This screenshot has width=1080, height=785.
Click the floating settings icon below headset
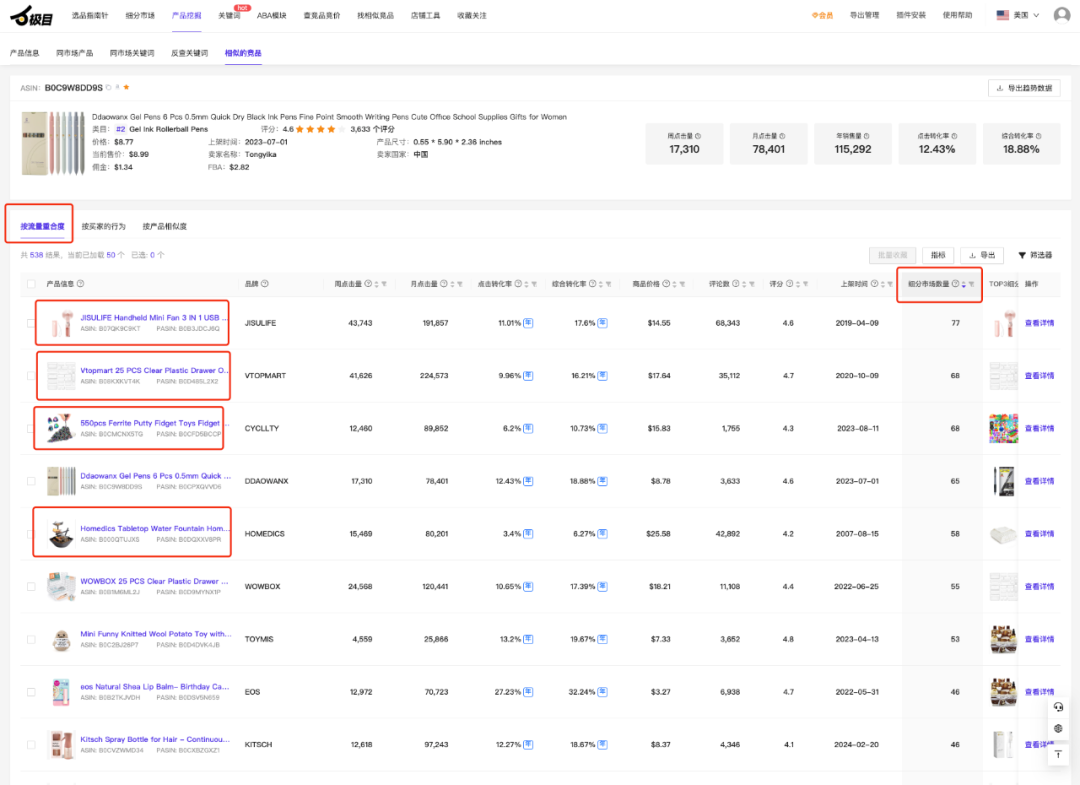tap(1059, 729)
